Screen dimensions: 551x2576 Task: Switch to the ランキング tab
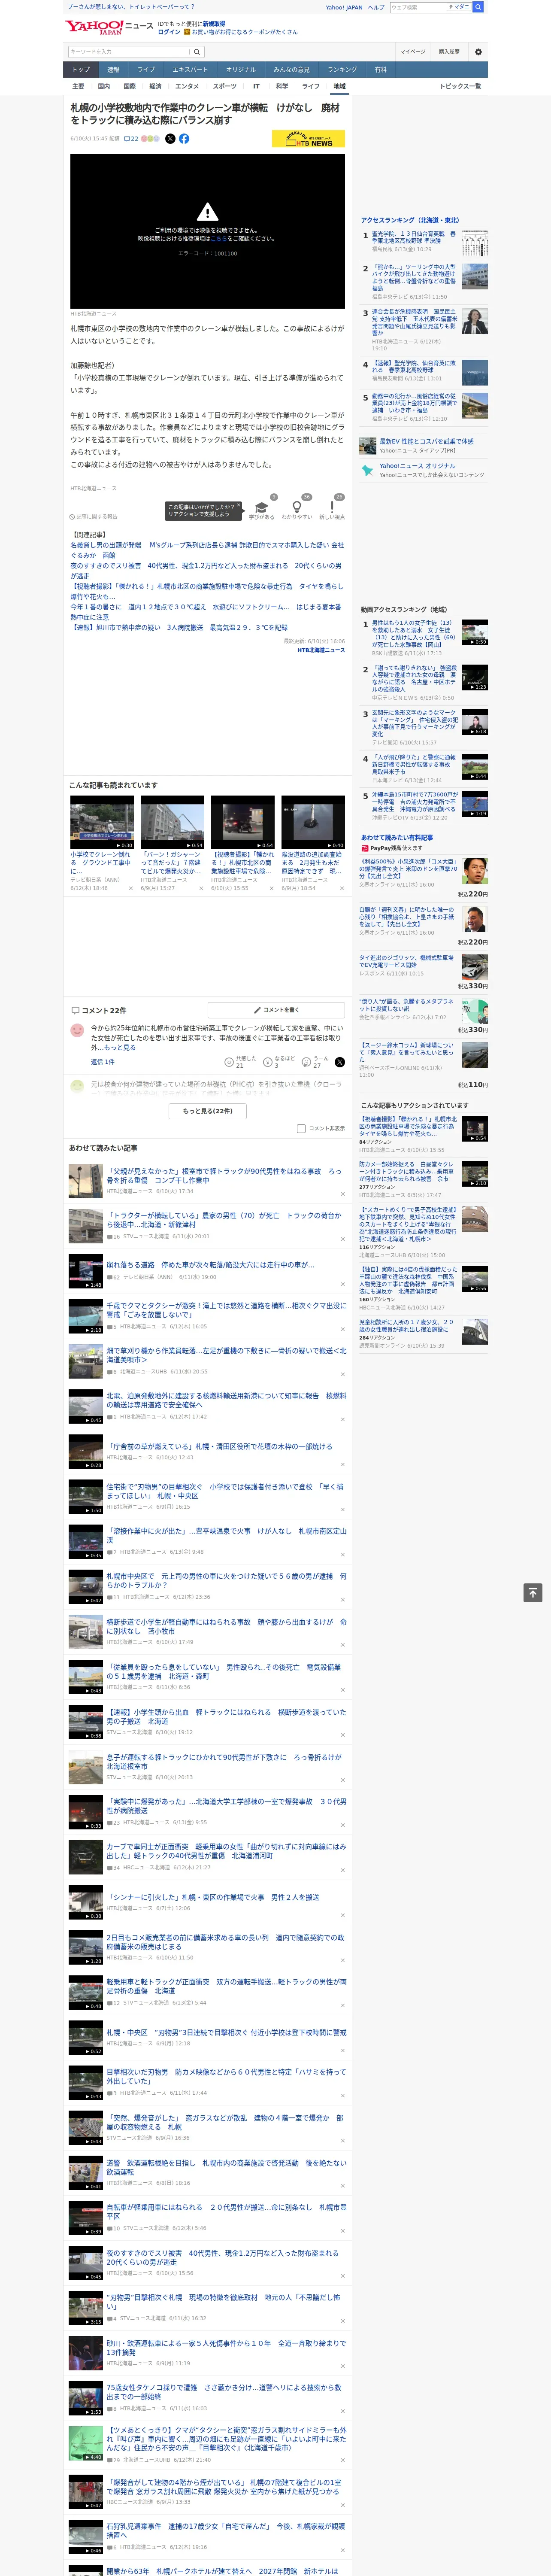(342, 70)
